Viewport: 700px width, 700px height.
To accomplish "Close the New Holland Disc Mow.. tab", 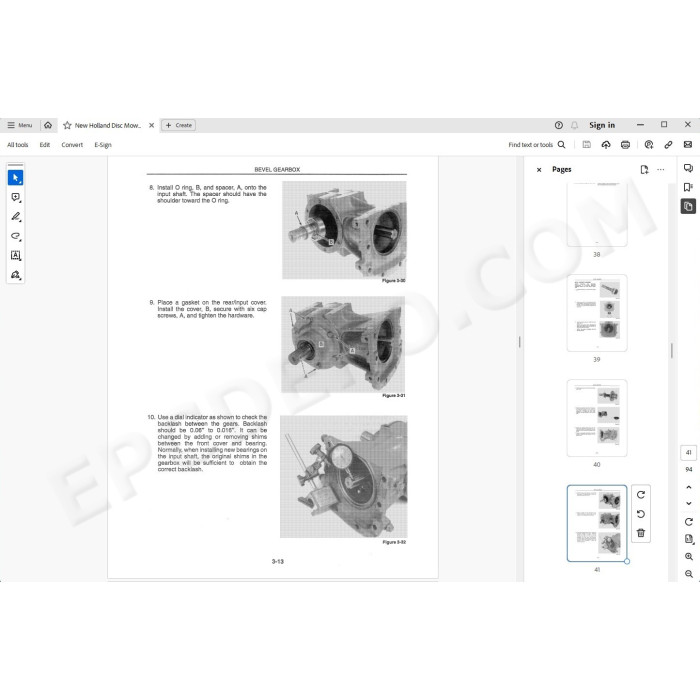I will coord(151,125).
